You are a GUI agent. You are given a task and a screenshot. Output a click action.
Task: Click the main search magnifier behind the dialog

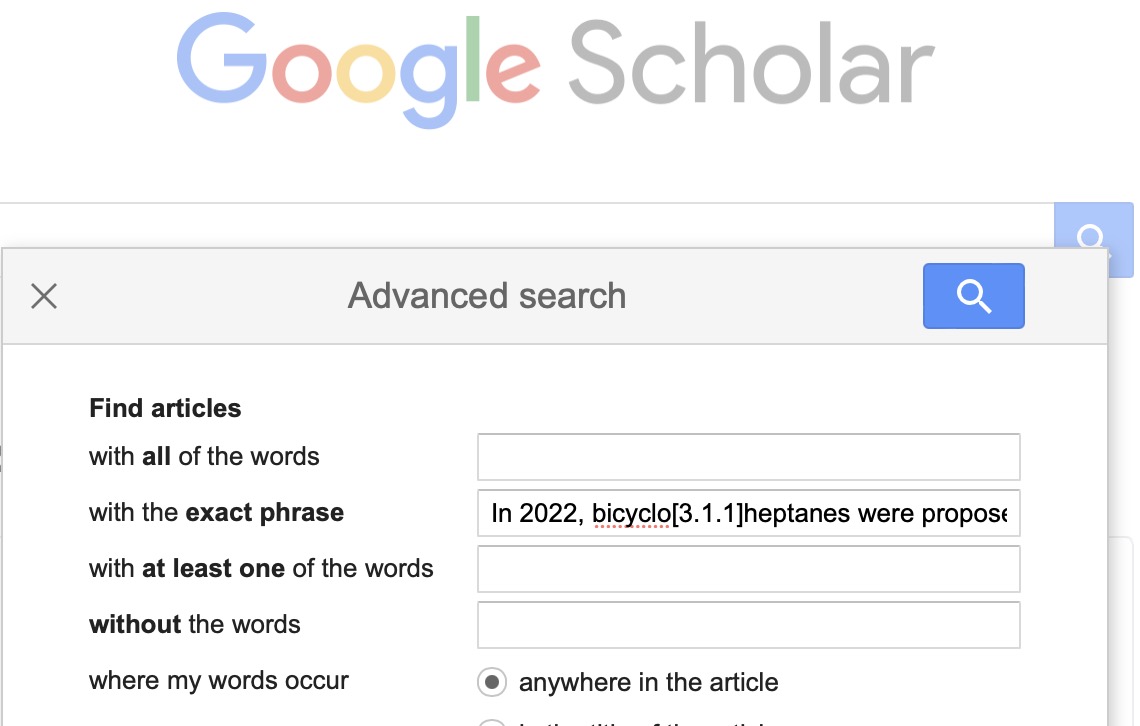(1092, 235)
